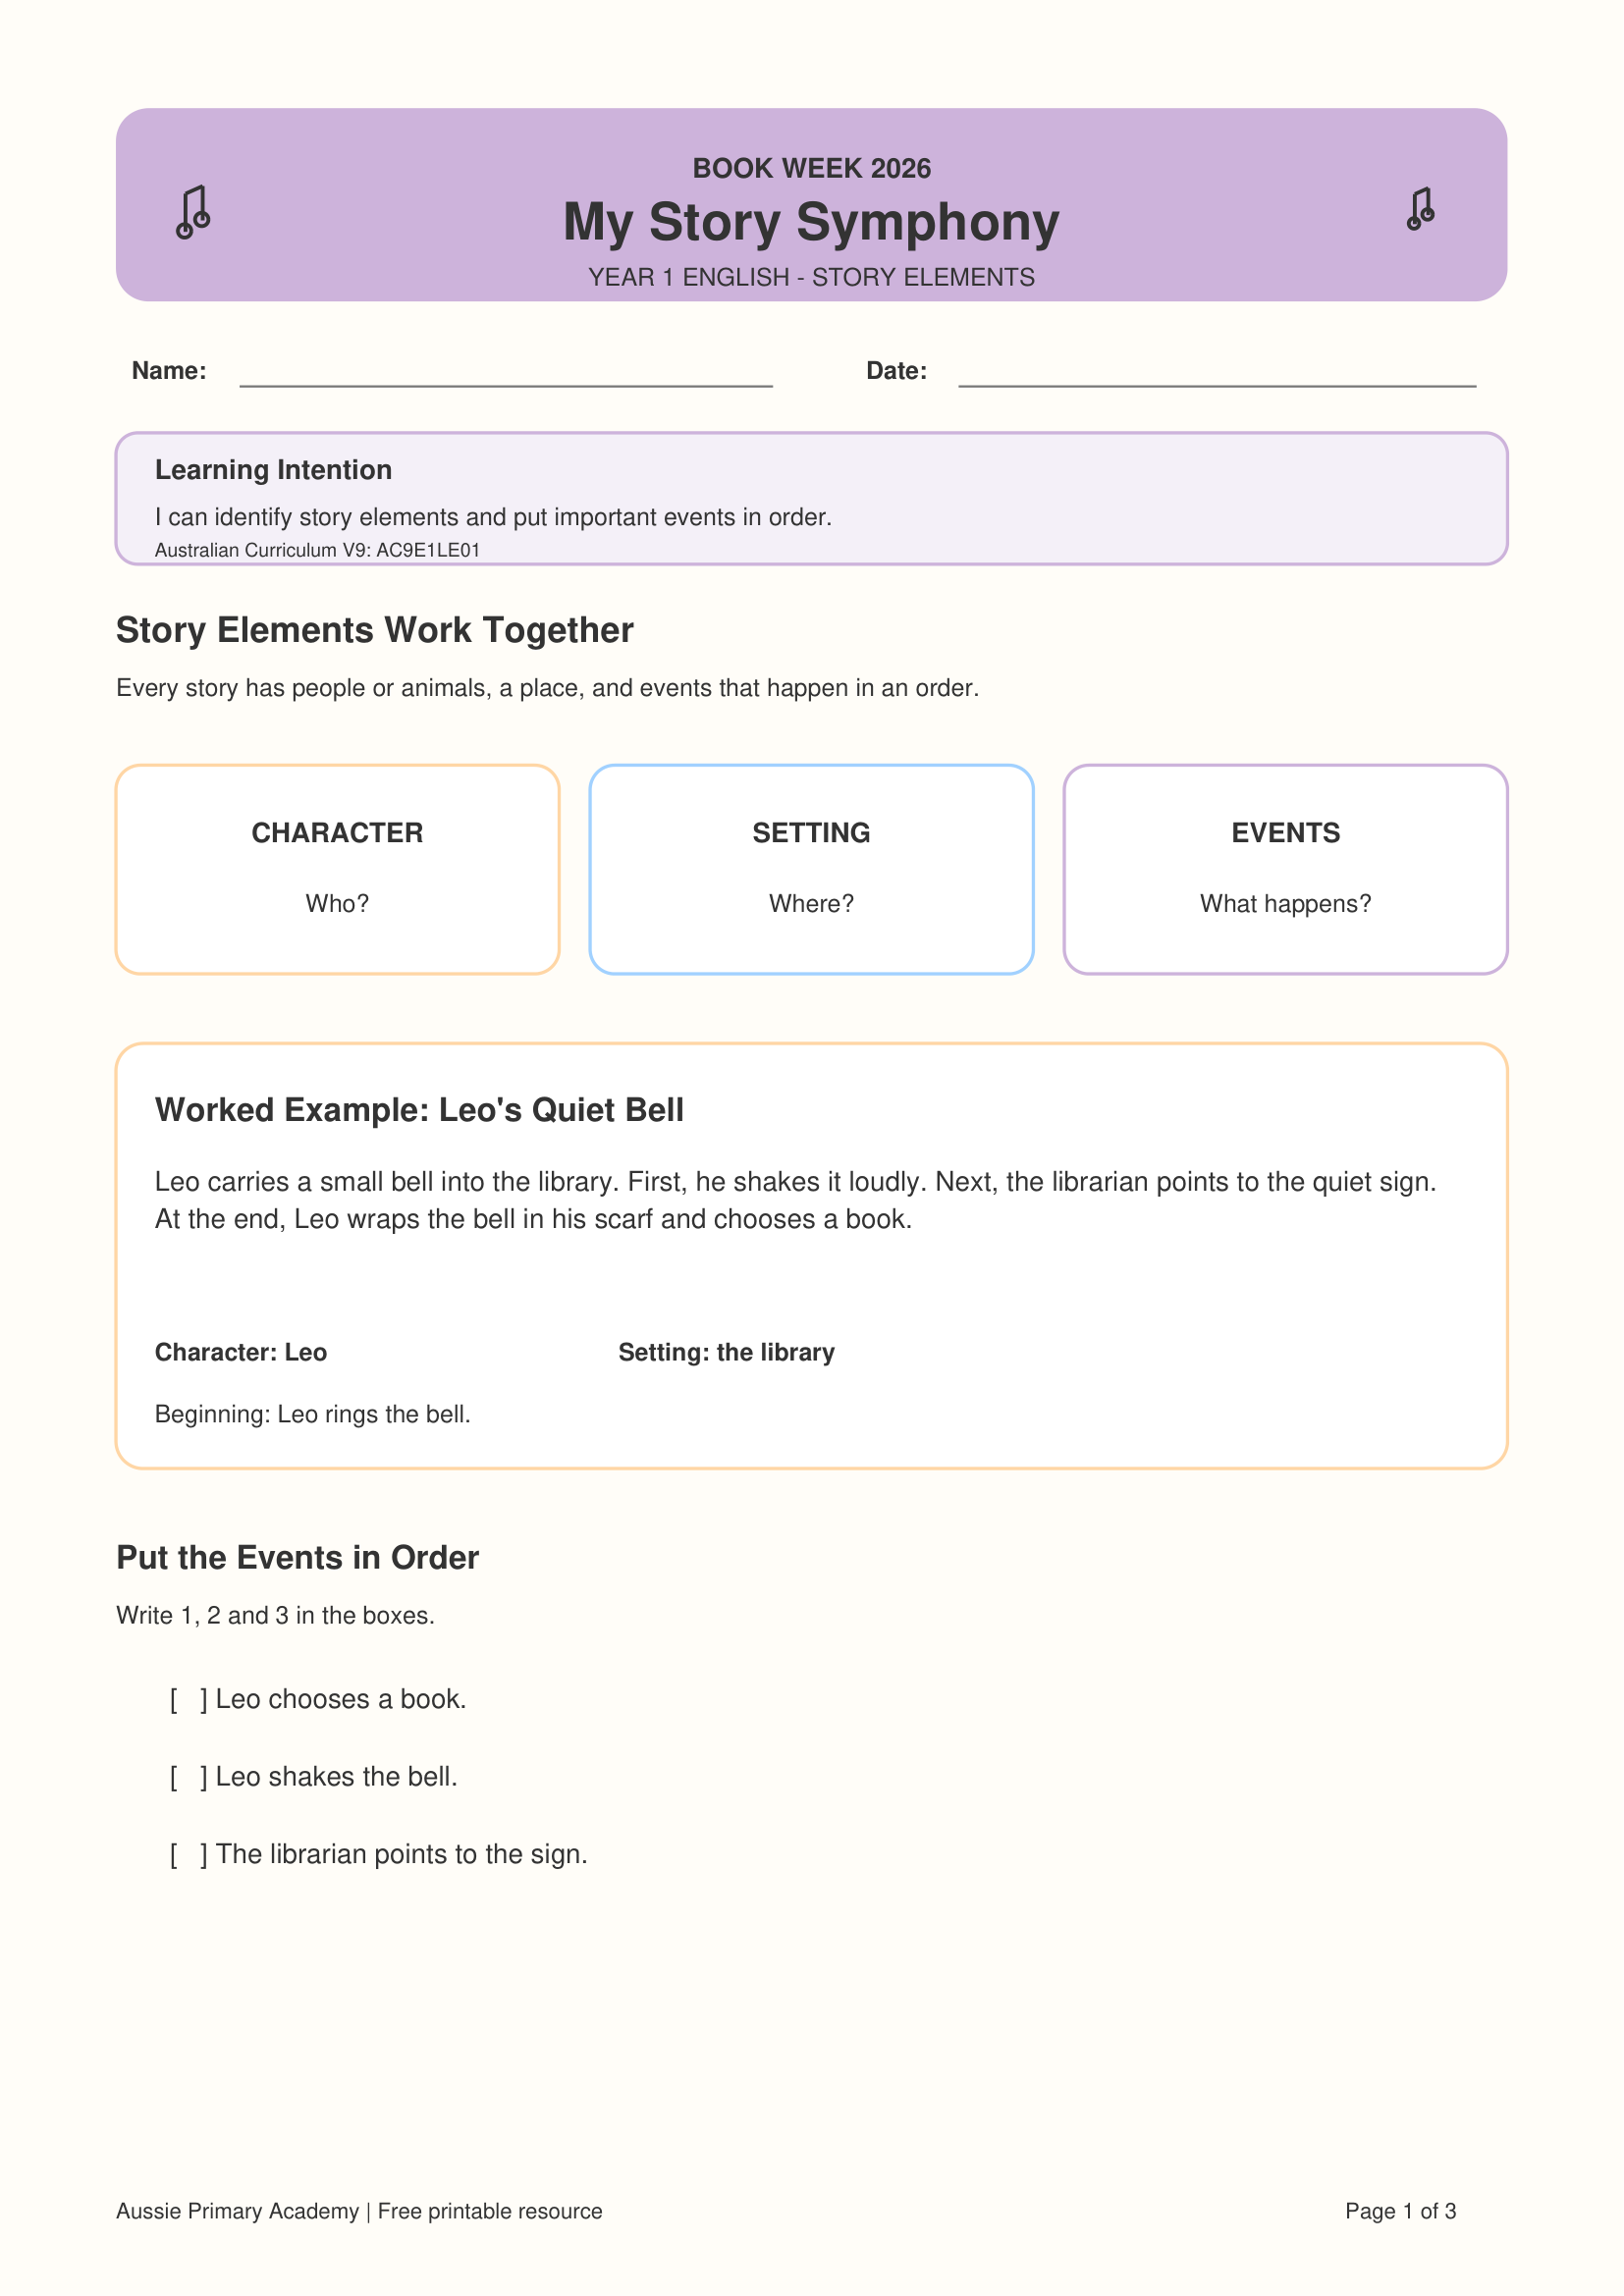Click the Setting: the library label
The image size is (1624, 2296).
(726, 1352)
